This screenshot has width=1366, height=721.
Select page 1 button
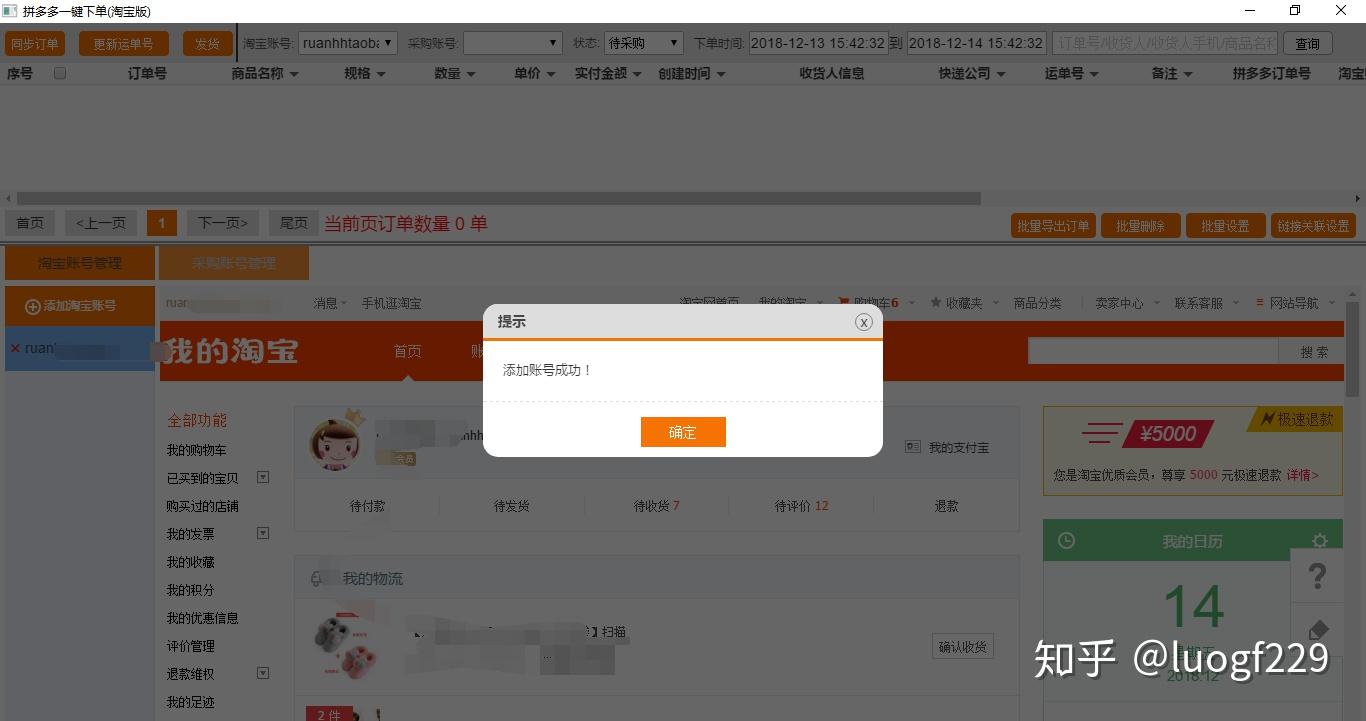pos(162,223)
